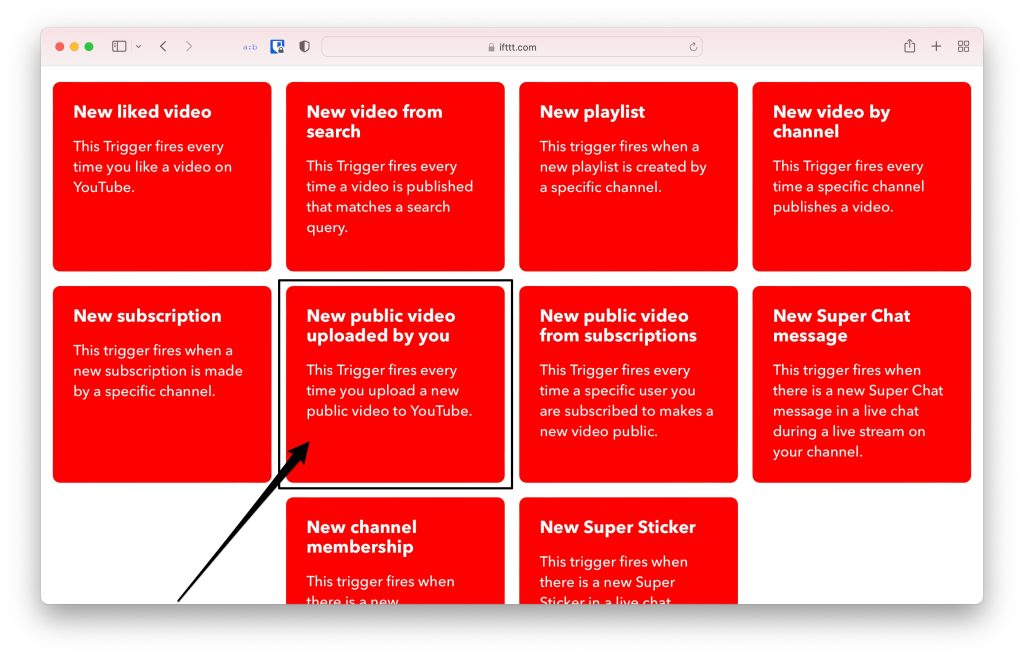Toggle the Safari sidebar icon

119,46
